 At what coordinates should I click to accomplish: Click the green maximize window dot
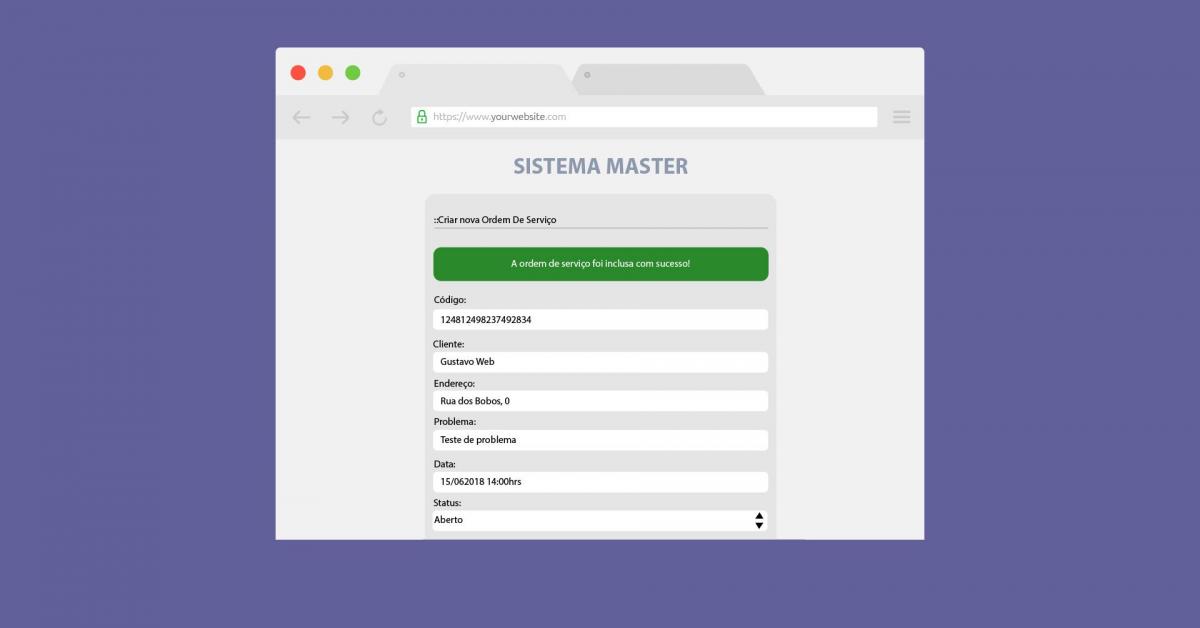pyautogui.click(x=352, y=72)
